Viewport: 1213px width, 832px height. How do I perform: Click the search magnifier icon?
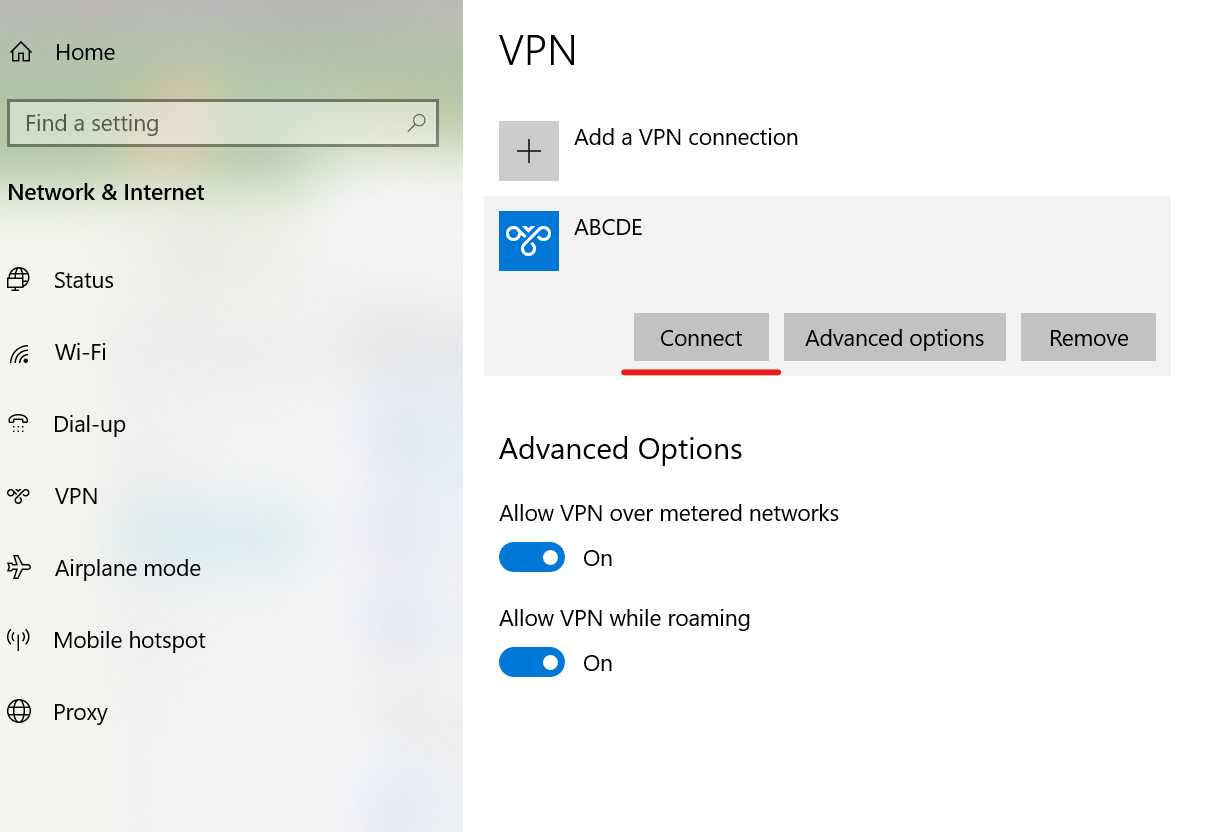pyautogui.click(x=416, y=123)
